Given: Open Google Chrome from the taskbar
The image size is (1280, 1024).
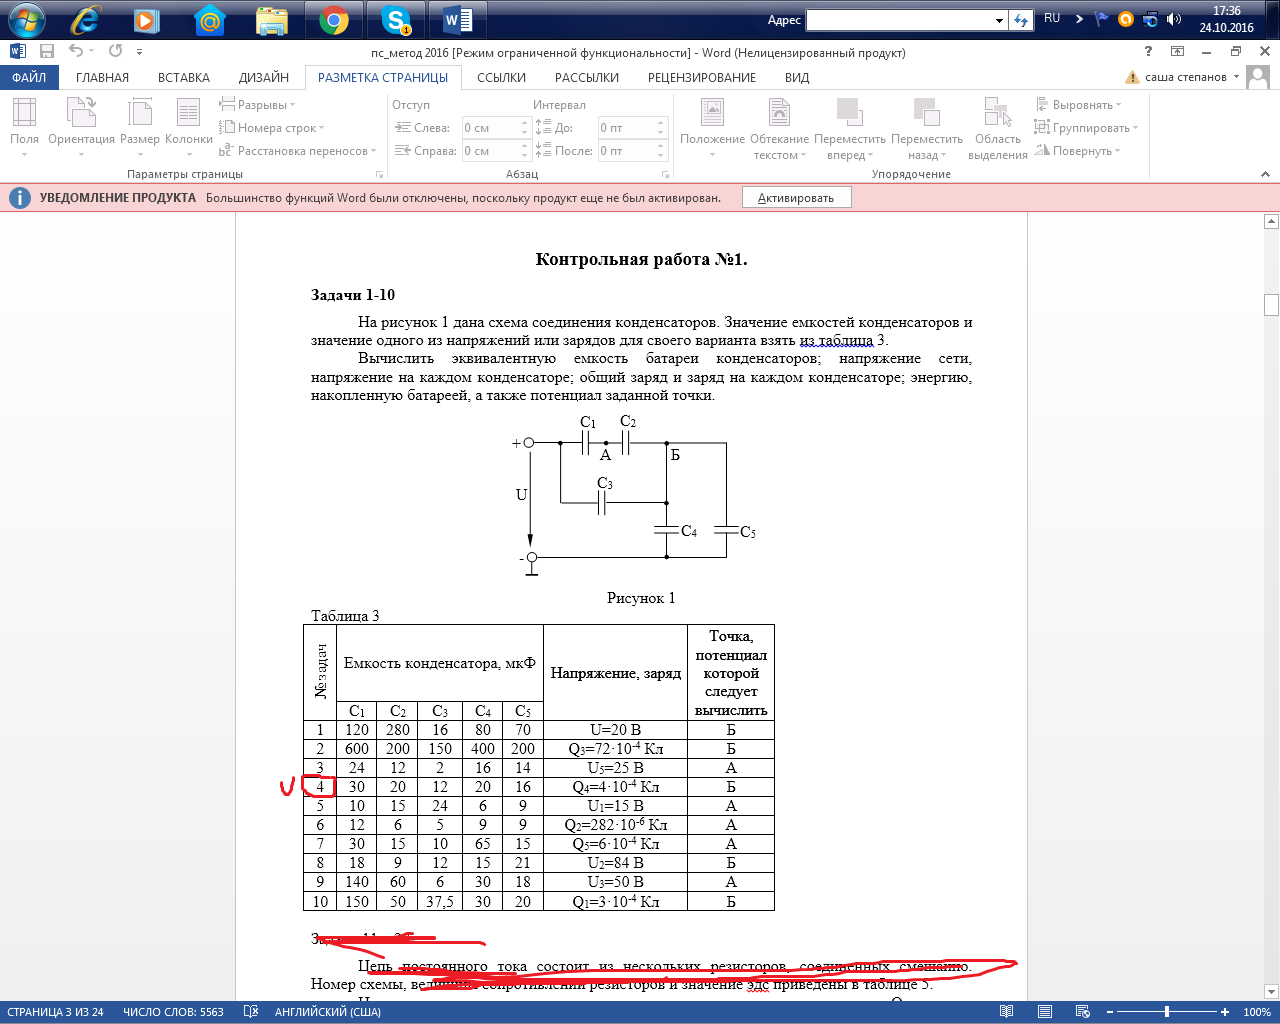Looking at the screenshot, I should (x=334, y=20).
